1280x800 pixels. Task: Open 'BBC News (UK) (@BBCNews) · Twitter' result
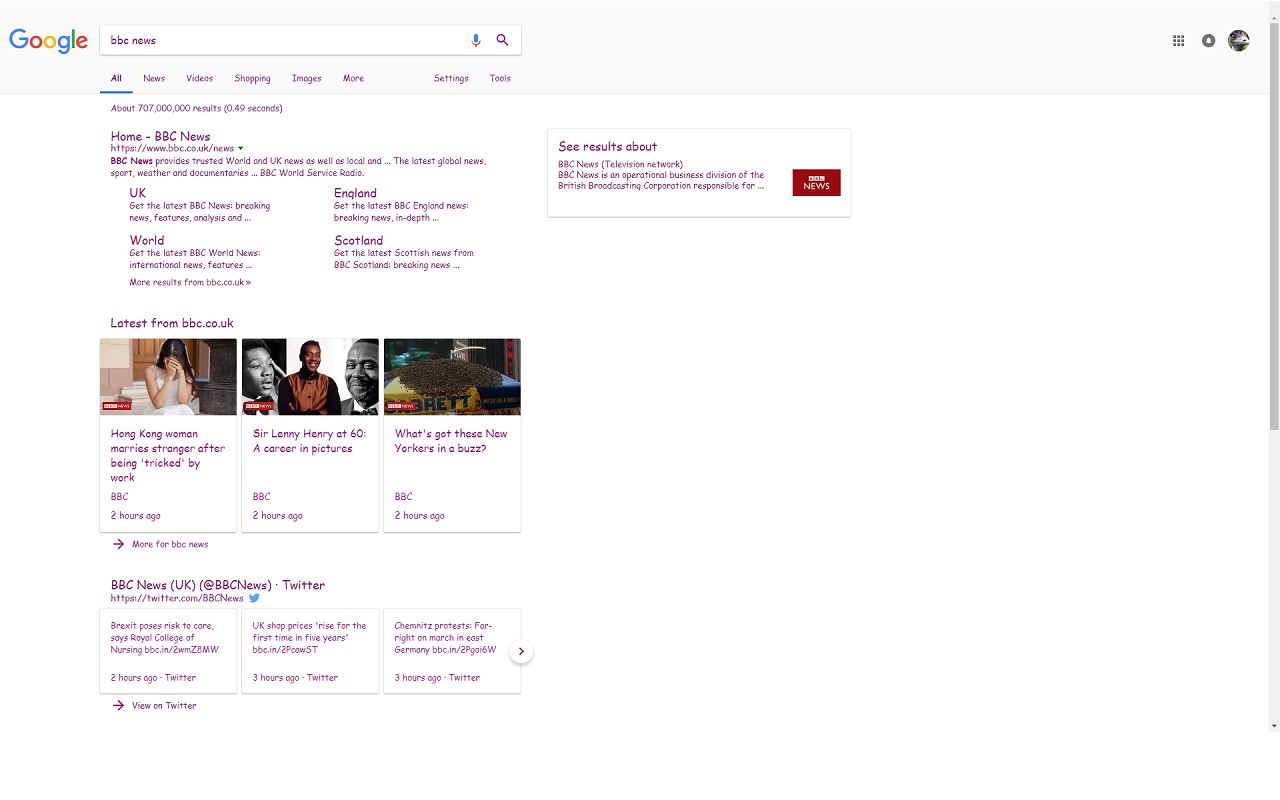218,585
